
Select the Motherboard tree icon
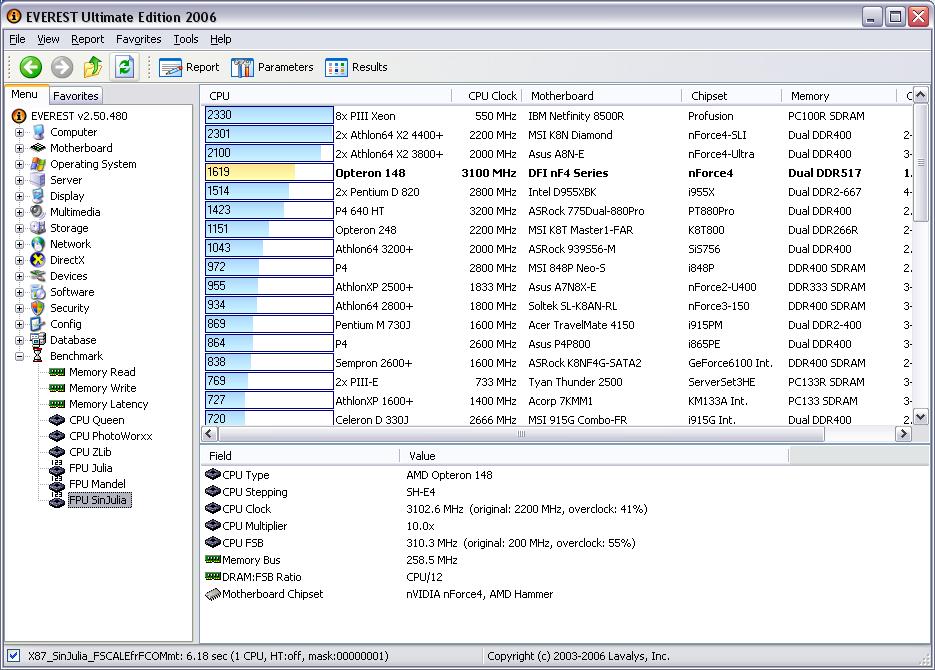tap(38, 148)
